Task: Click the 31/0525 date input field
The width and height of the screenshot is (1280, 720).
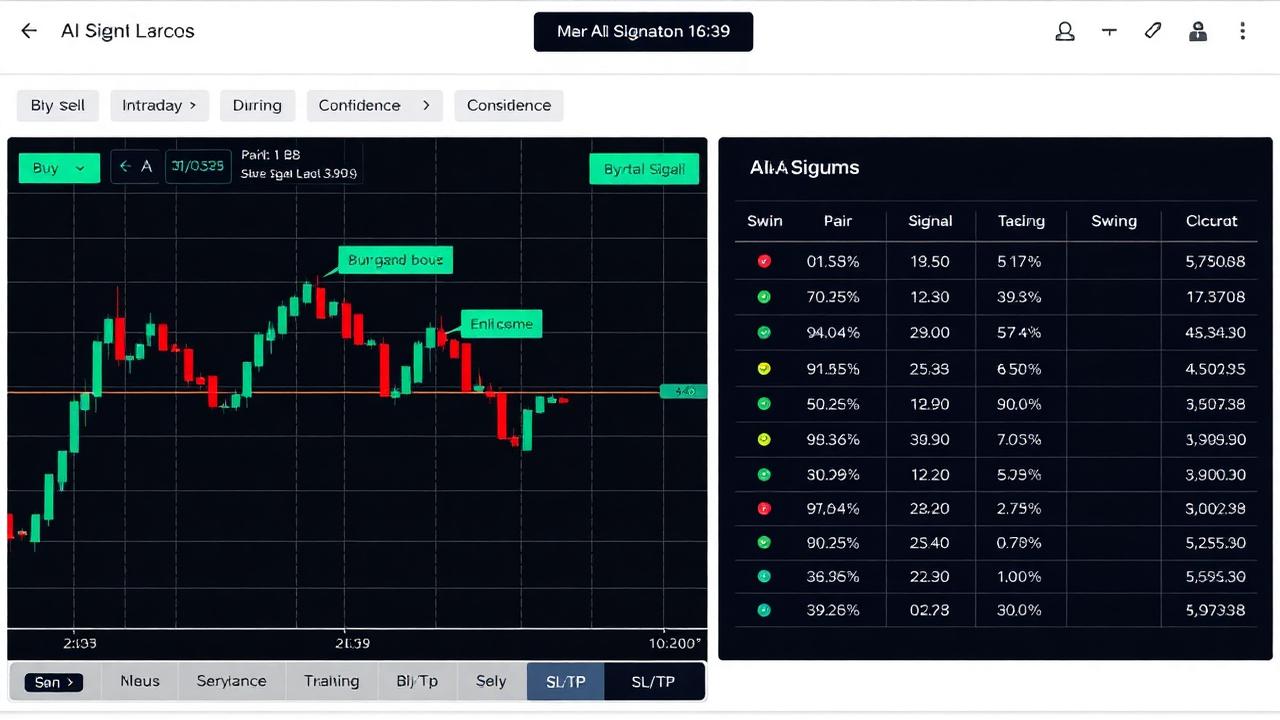Action: pos(197,166)
